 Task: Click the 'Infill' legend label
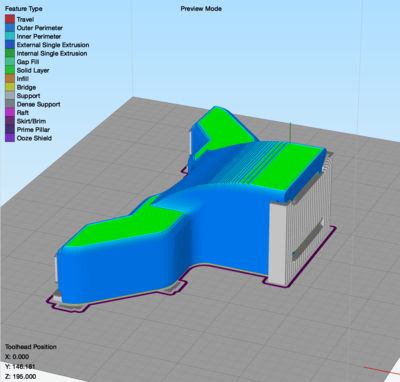pyautogui.click(x=23, y=79)
